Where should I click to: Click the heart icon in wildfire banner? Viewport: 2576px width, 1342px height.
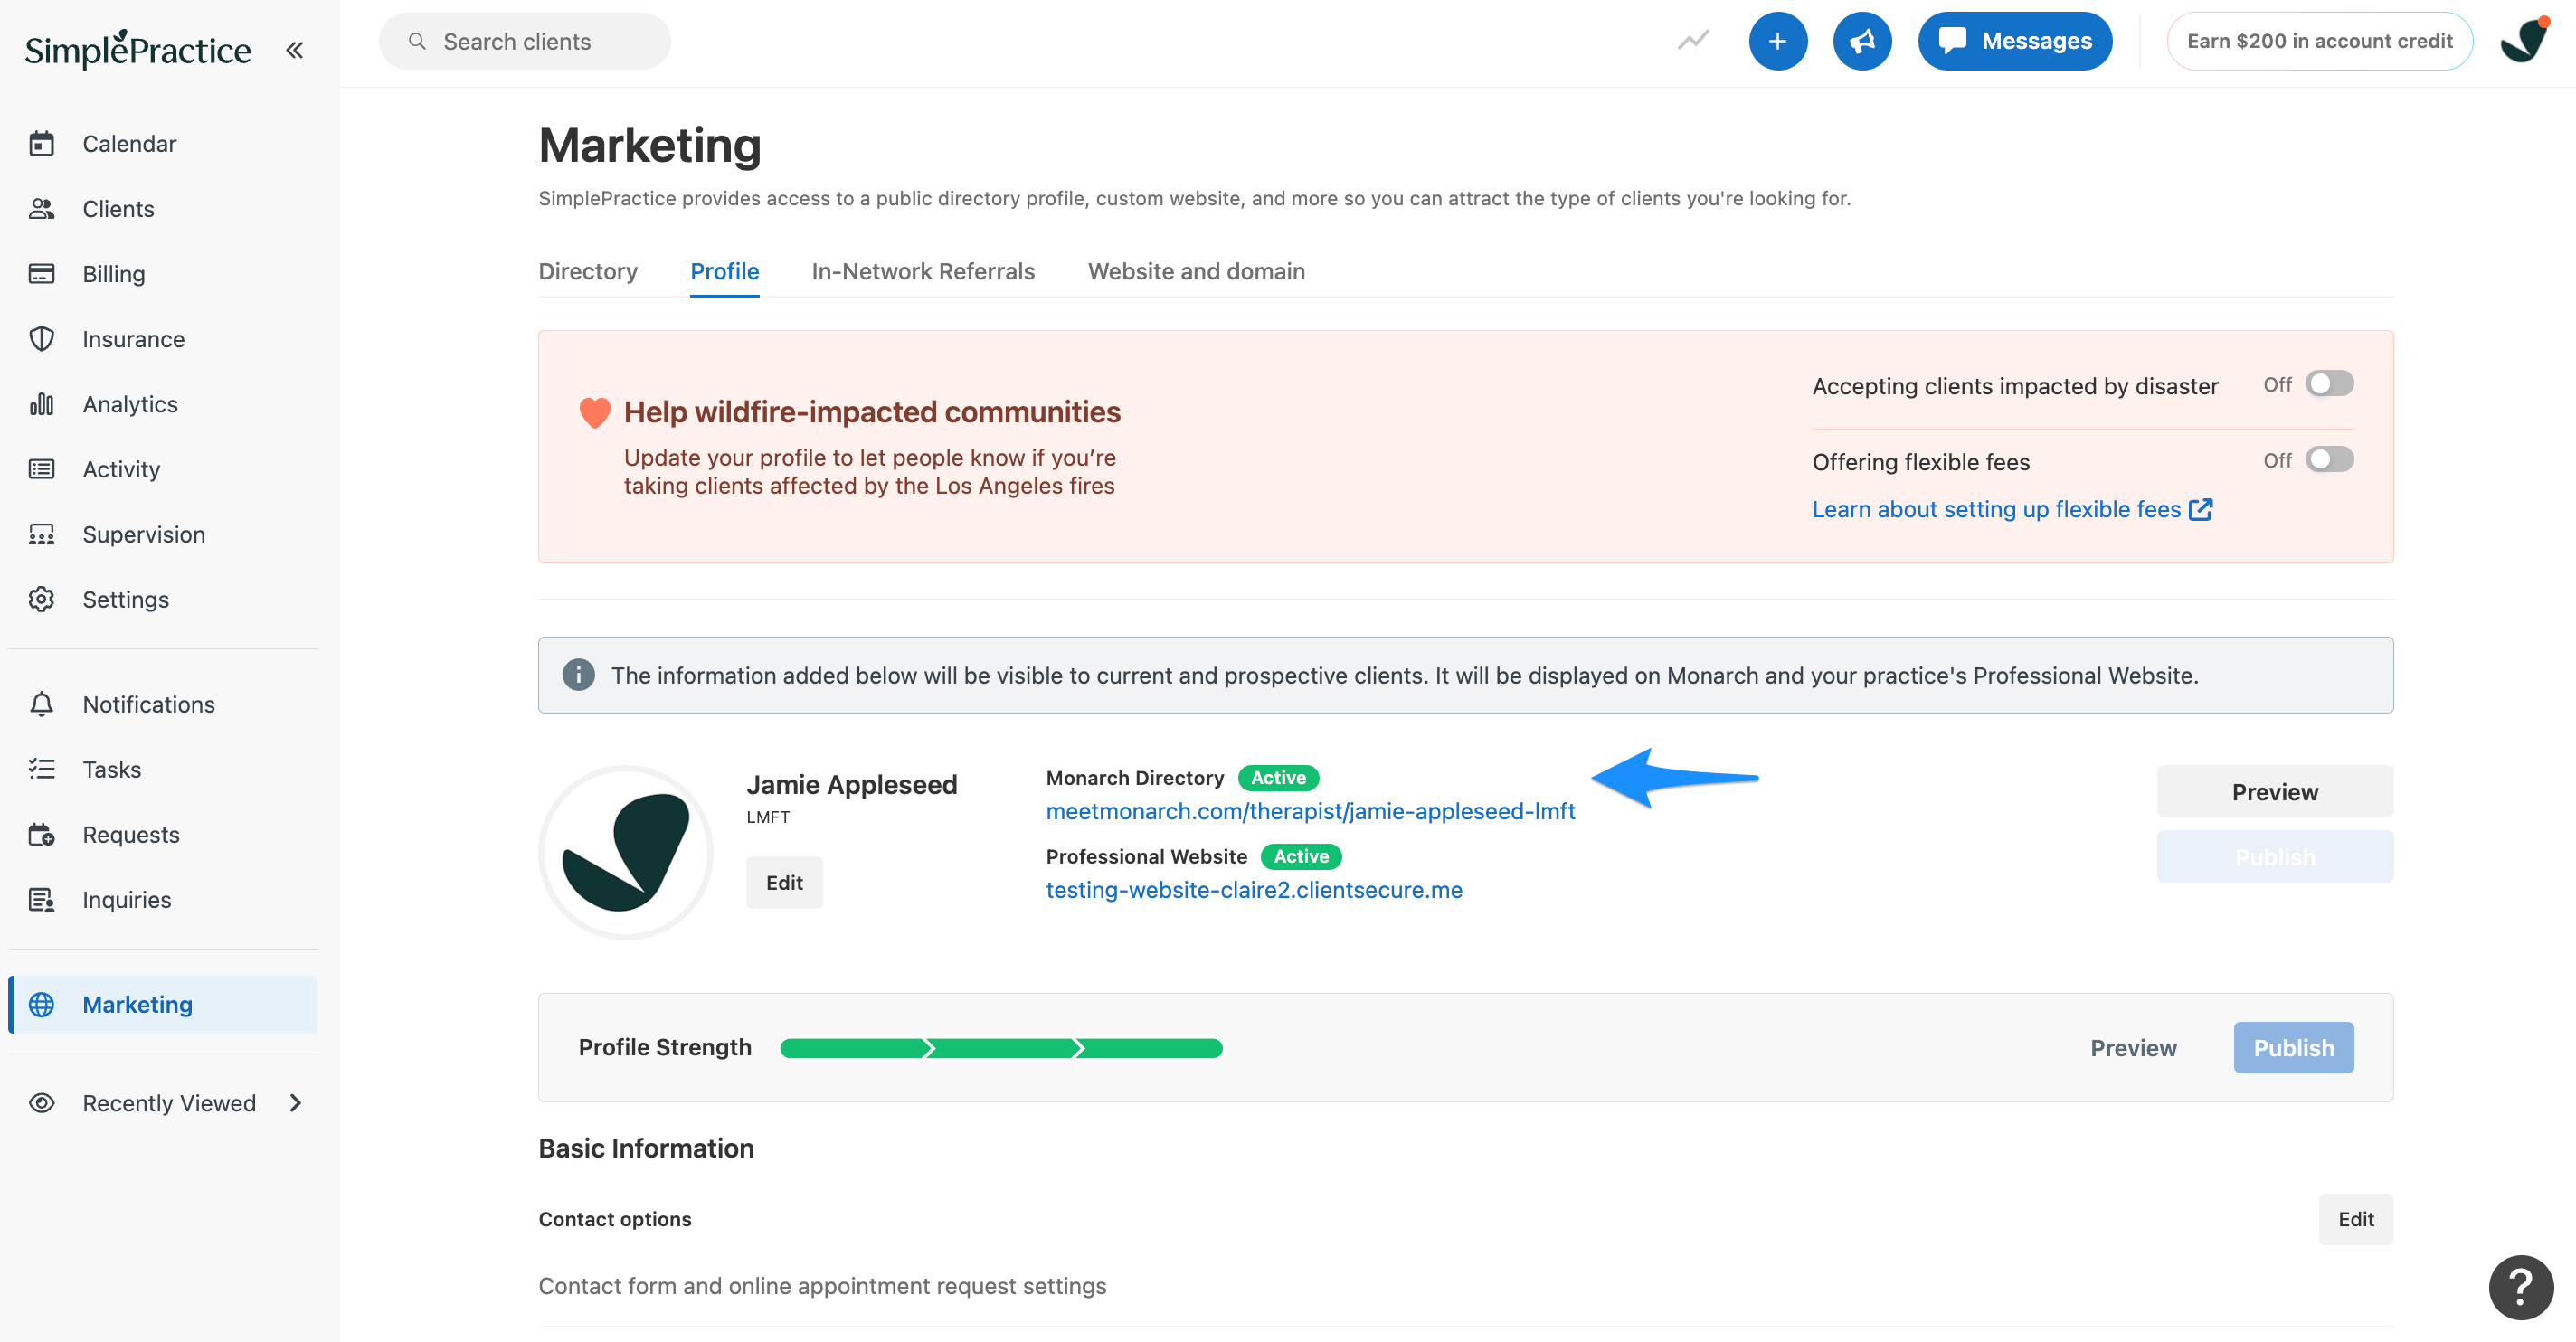pos(594,412)
